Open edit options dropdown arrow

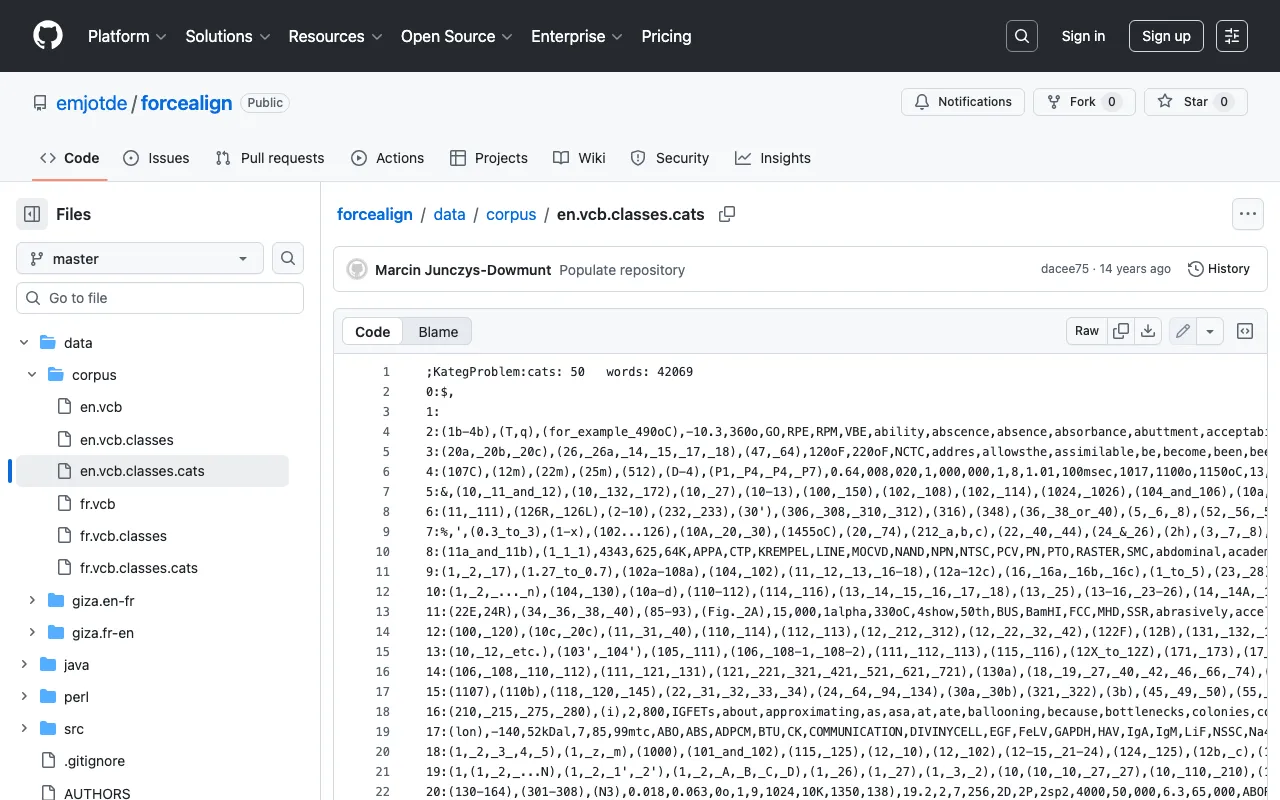tap(1210, 331)
